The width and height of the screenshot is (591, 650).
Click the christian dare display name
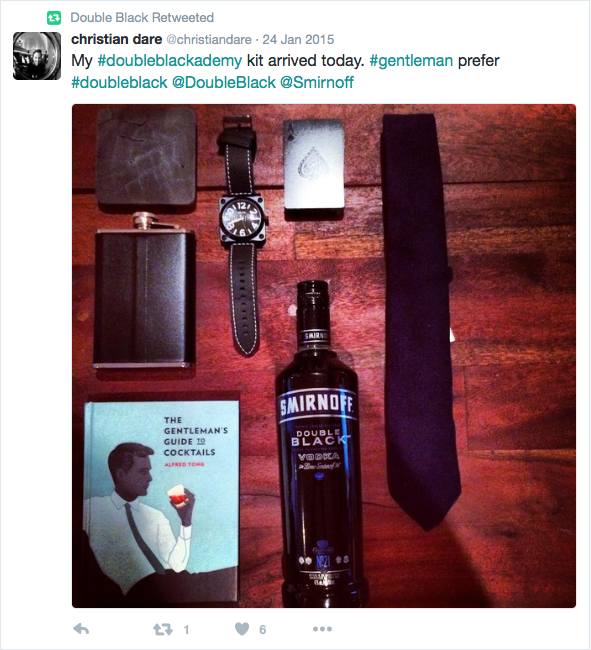116,39
